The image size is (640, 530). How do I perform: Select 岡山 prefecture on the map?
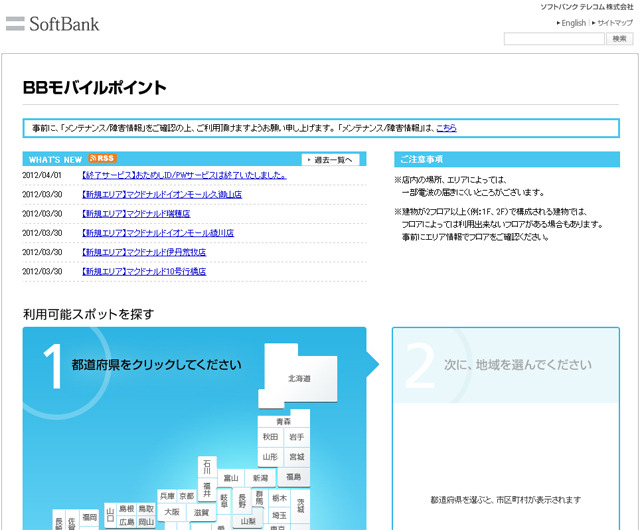[146, 522]
